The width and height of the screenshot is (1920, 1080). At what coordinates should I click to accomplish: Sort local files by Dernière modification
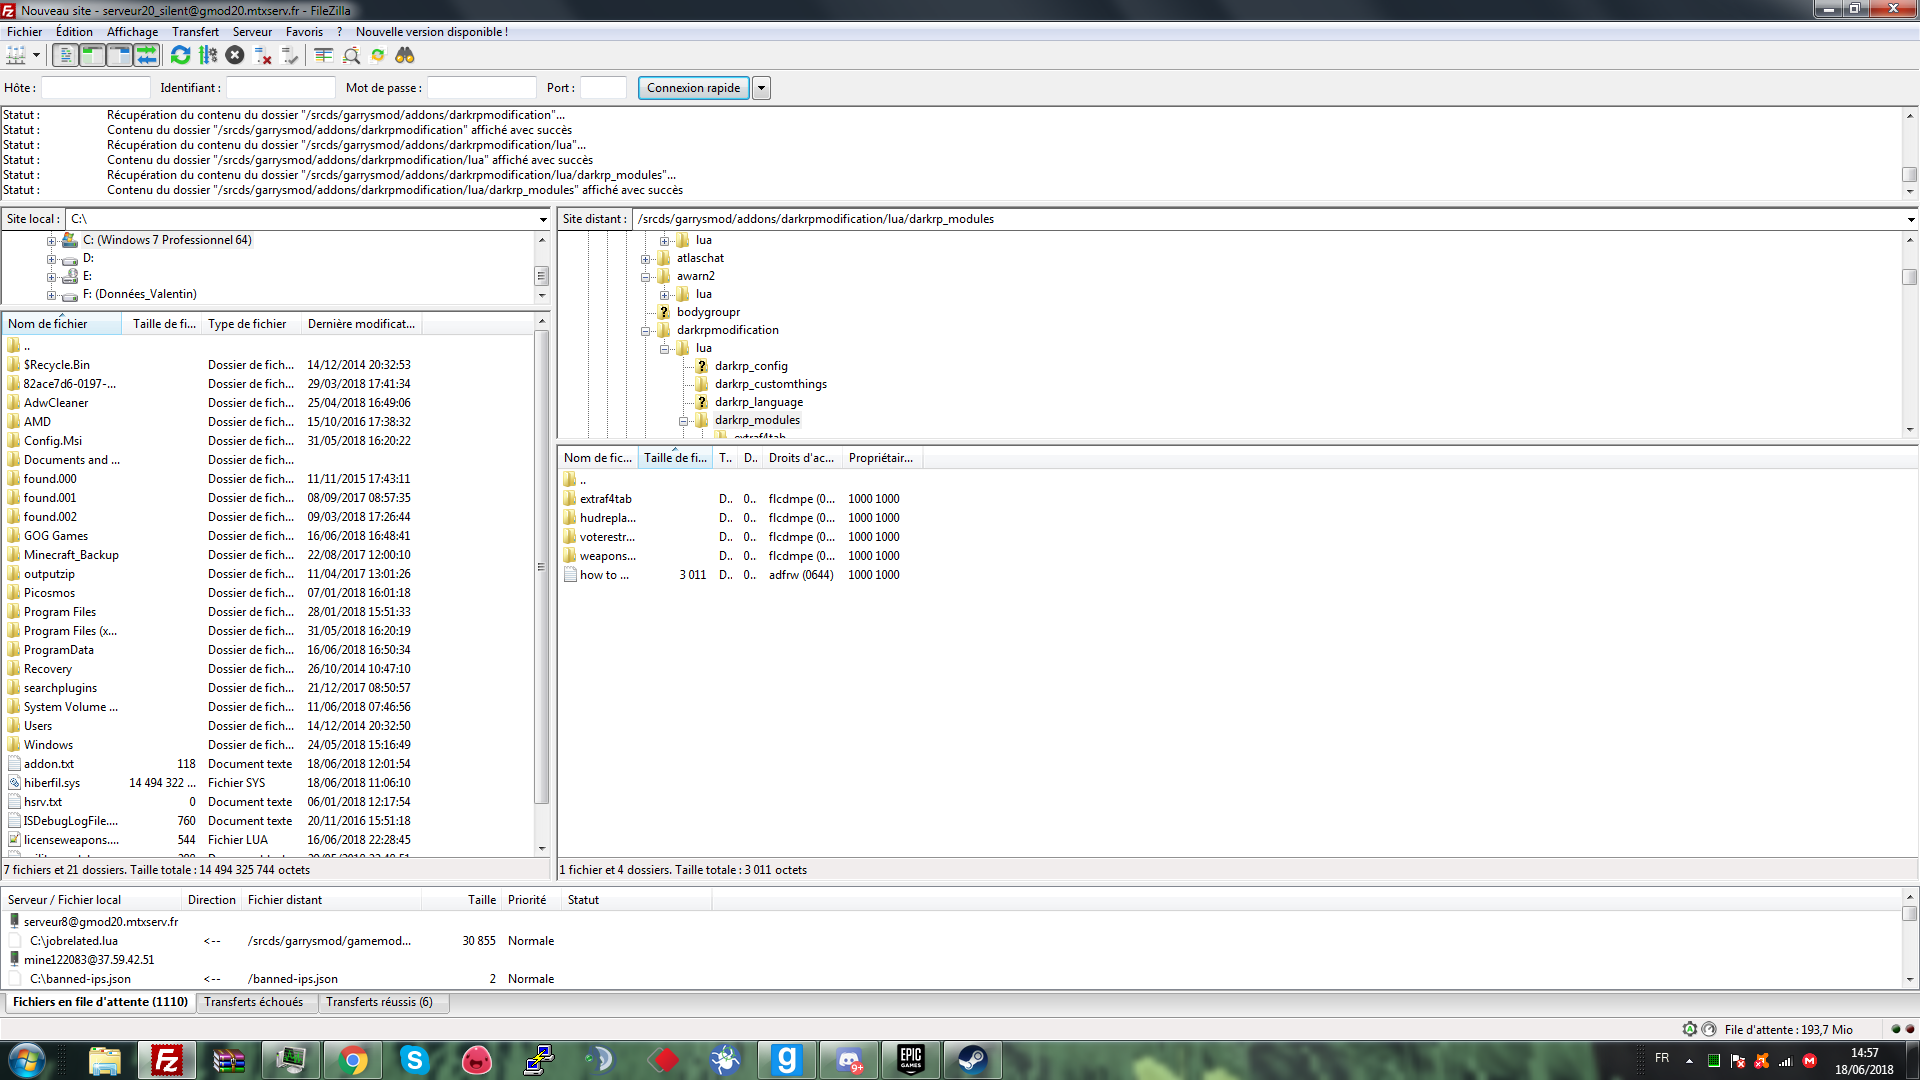[361, 324]
